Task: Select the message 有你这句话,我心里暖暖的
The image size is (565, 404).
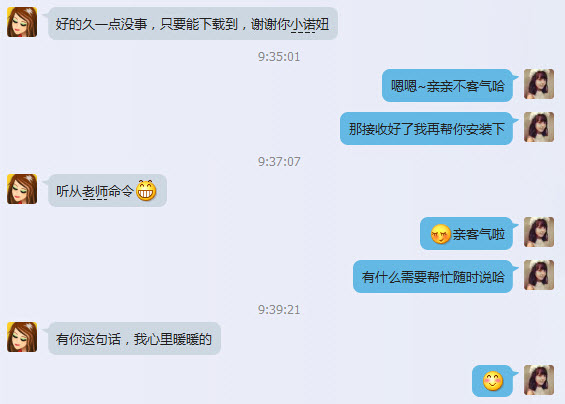Action: 134,338
